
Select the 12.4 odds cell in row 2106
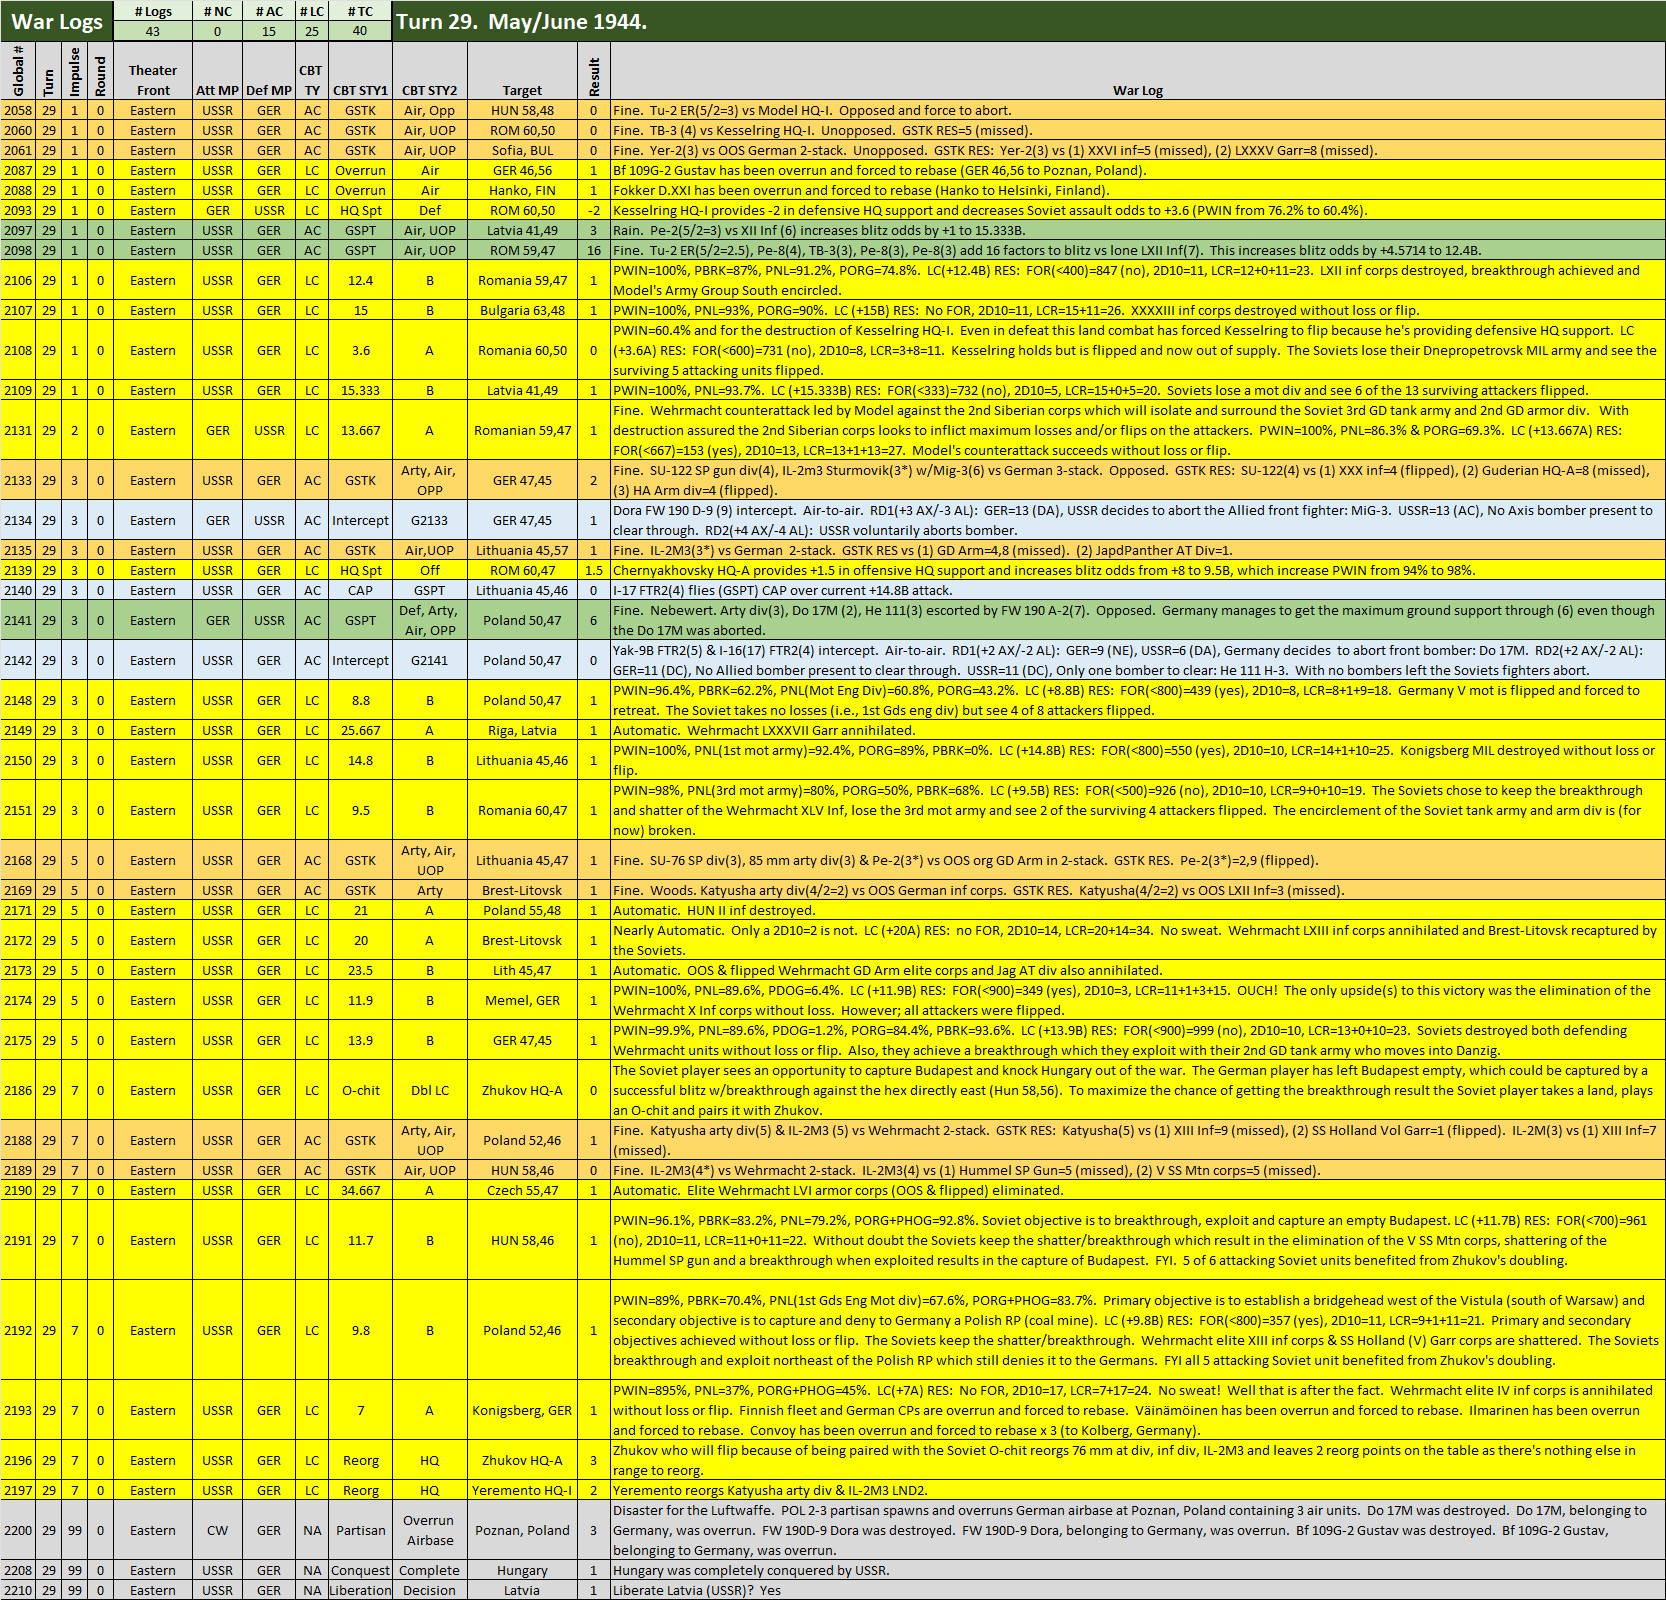[x=360, y=280]
